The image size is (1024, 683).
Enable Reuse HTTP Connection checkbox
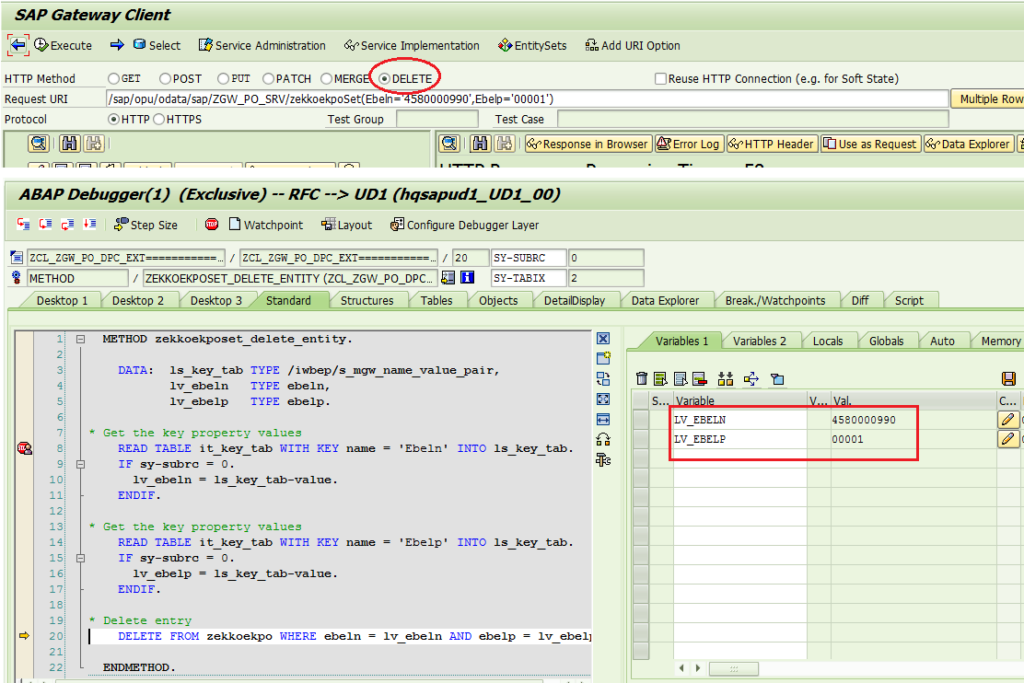tap(661, 78)
